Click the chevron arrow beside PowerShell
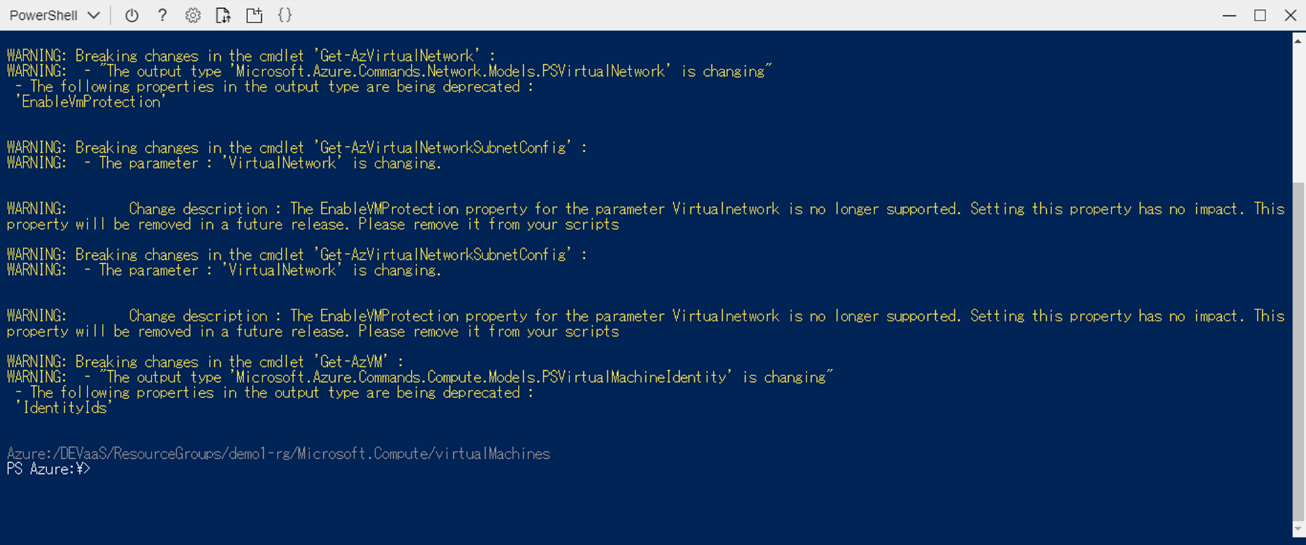Image resolution: width=1306 pixels, height=545 pixels. (x=94, y=15)
